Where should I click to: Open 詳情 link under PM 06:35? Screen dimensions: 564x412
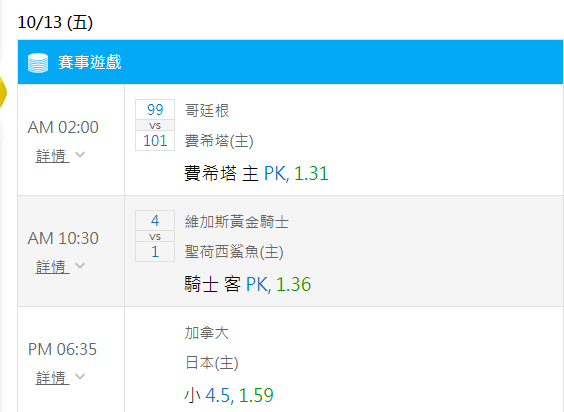[53, 377]
